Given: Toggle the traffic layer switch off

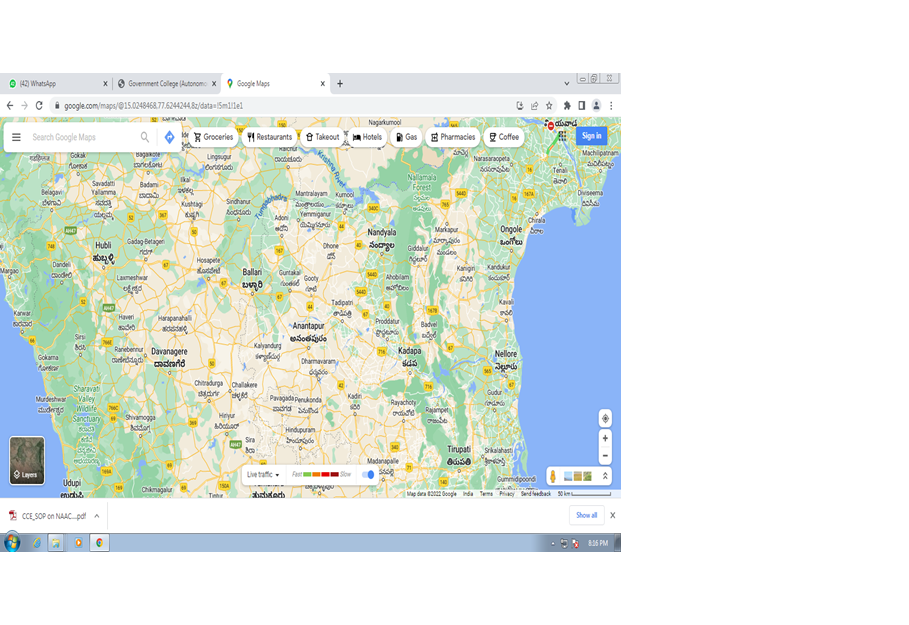Looking at the screenshot, I should pos(368,474).
